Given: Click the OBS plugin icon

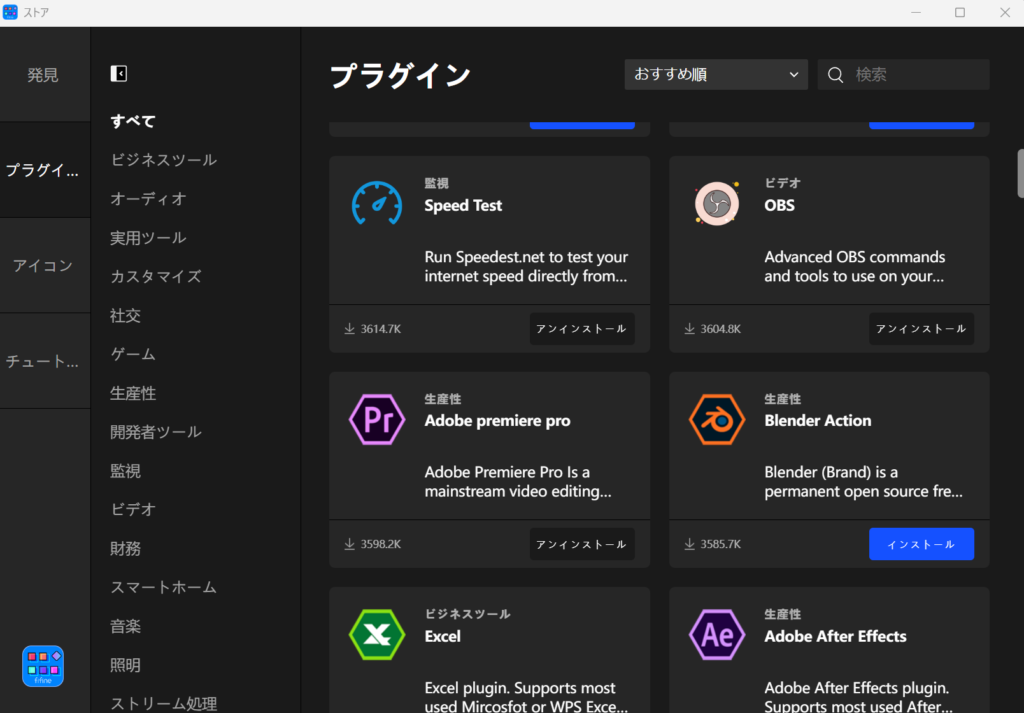Looking at the screenshot, I should pos(716,204).
